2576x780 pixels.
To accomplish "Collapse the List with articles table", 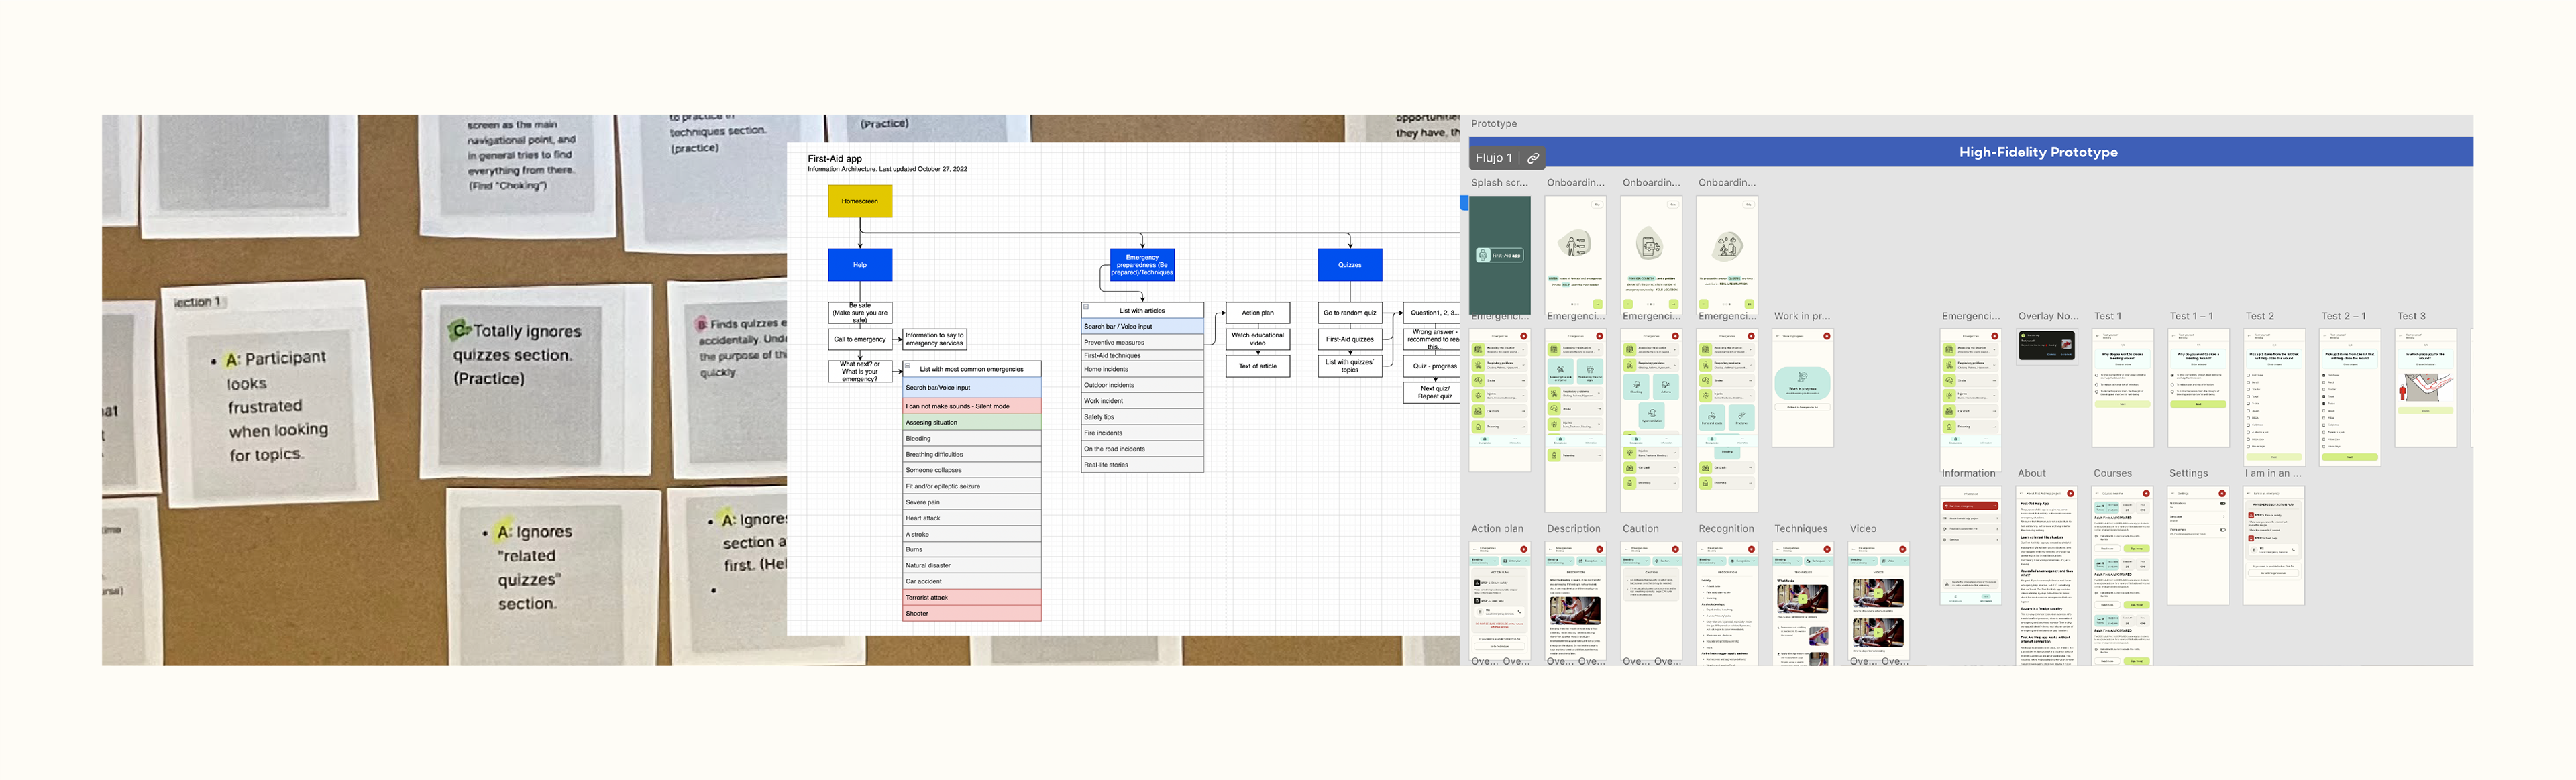I will [1086, 307].
